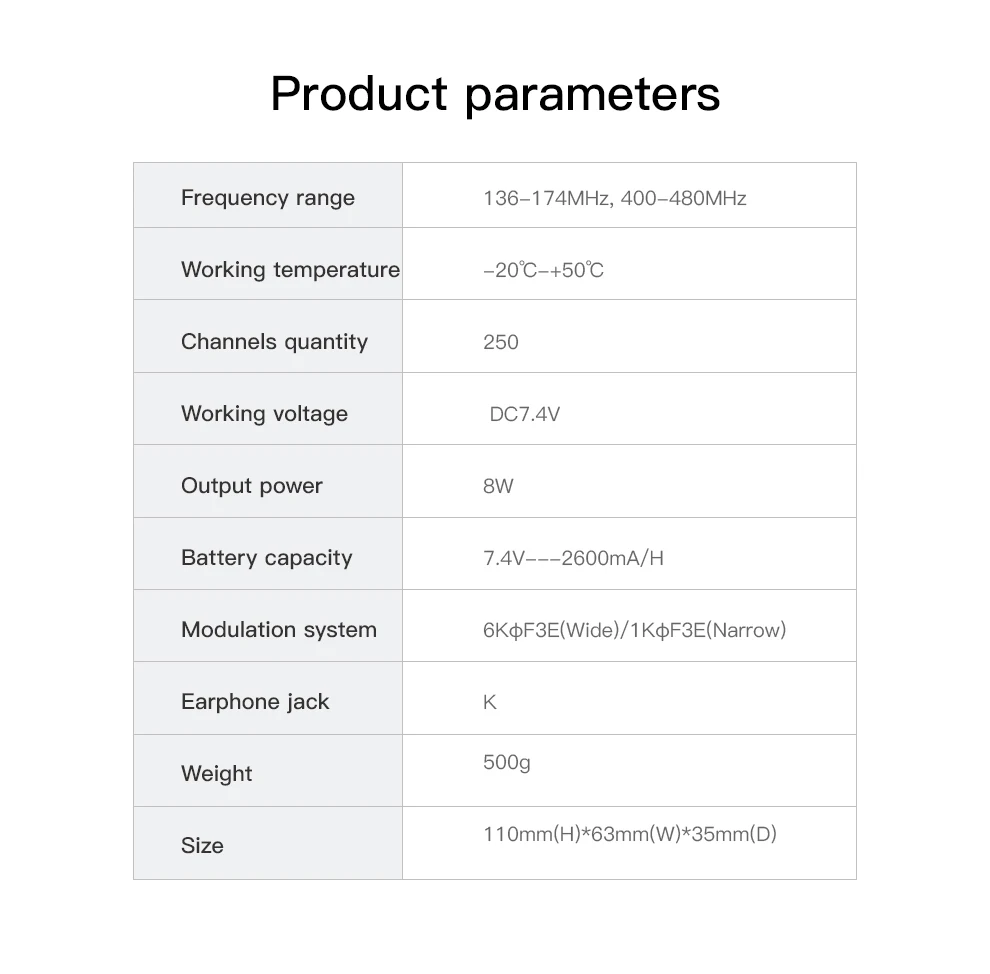This screenshot has height=974, width=990.
Task: Click the K earphone jack value
Action: pos(489,702)
